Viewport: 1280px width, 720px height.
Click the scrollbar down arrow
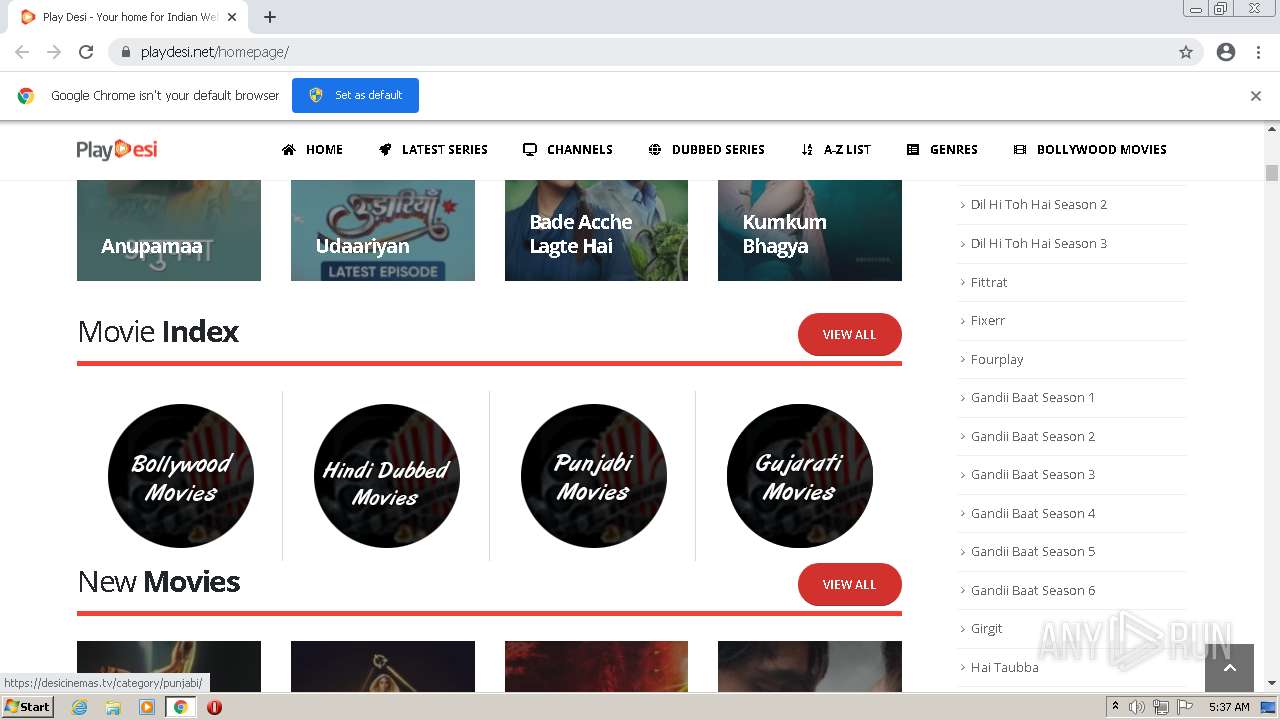(1272, 684)
